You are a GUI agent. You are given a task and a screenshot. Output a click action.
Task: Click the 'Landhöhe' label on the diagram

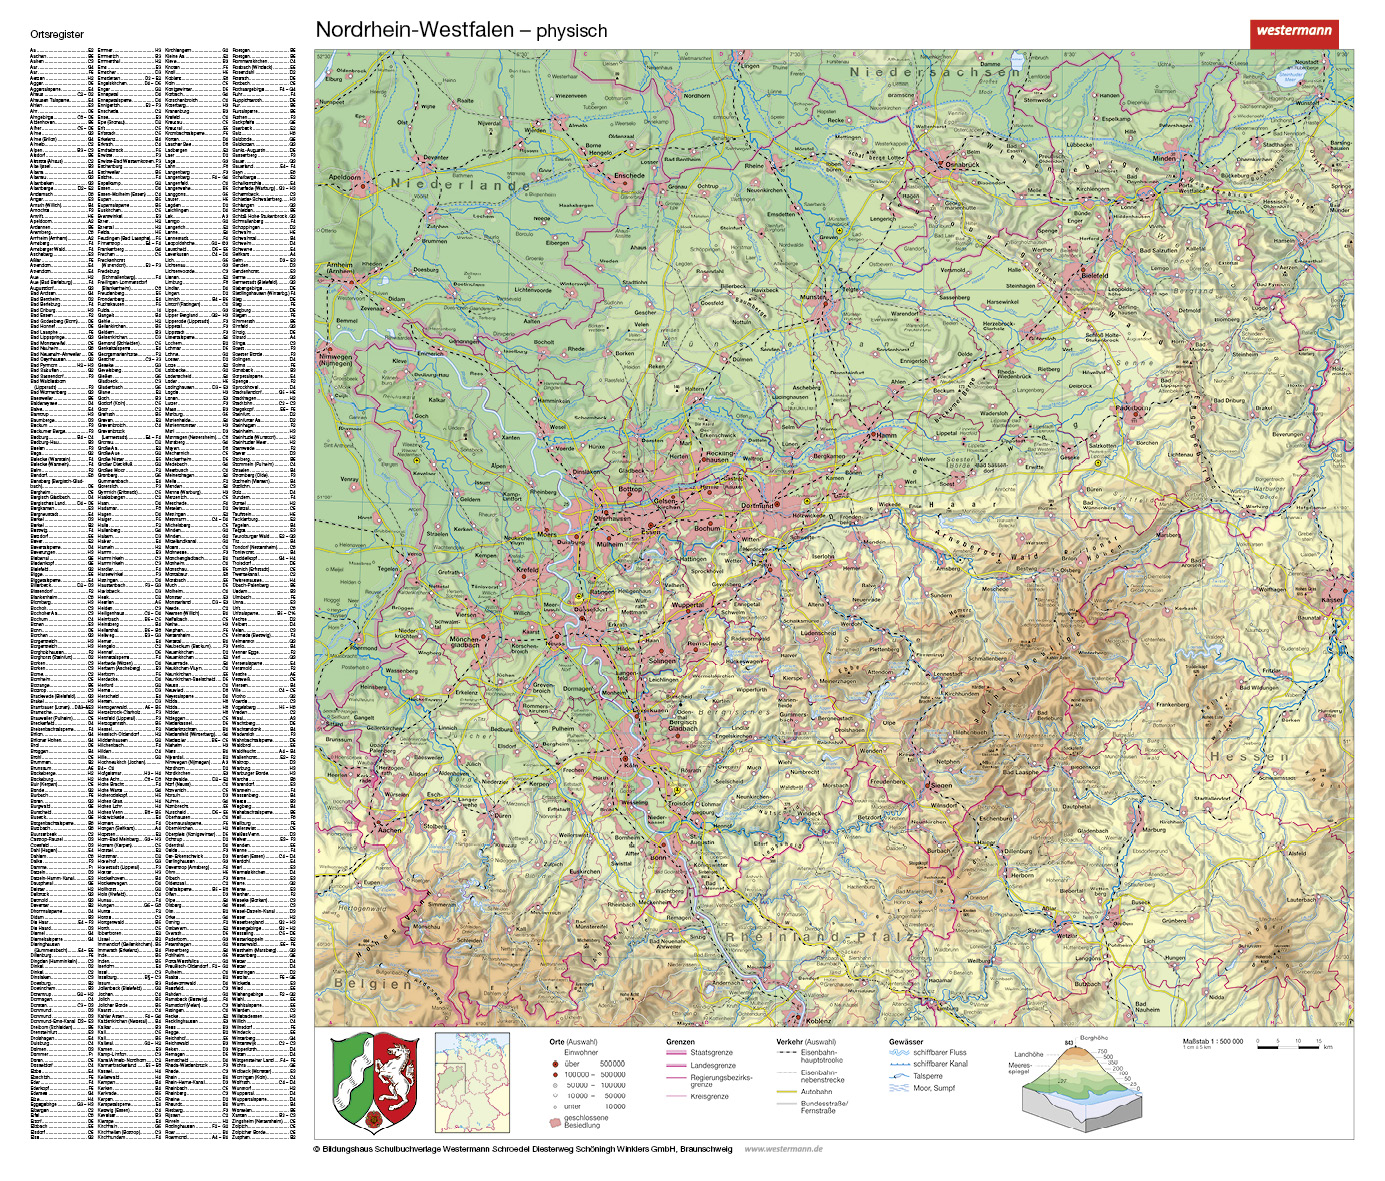1028,1054
